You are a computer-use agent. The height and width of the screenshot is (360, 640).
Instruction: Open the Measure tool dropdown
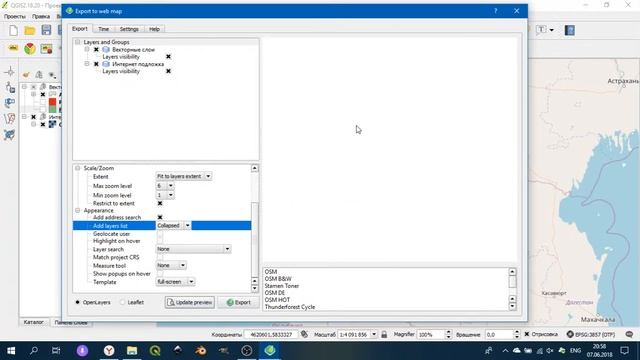coord(171,265)
